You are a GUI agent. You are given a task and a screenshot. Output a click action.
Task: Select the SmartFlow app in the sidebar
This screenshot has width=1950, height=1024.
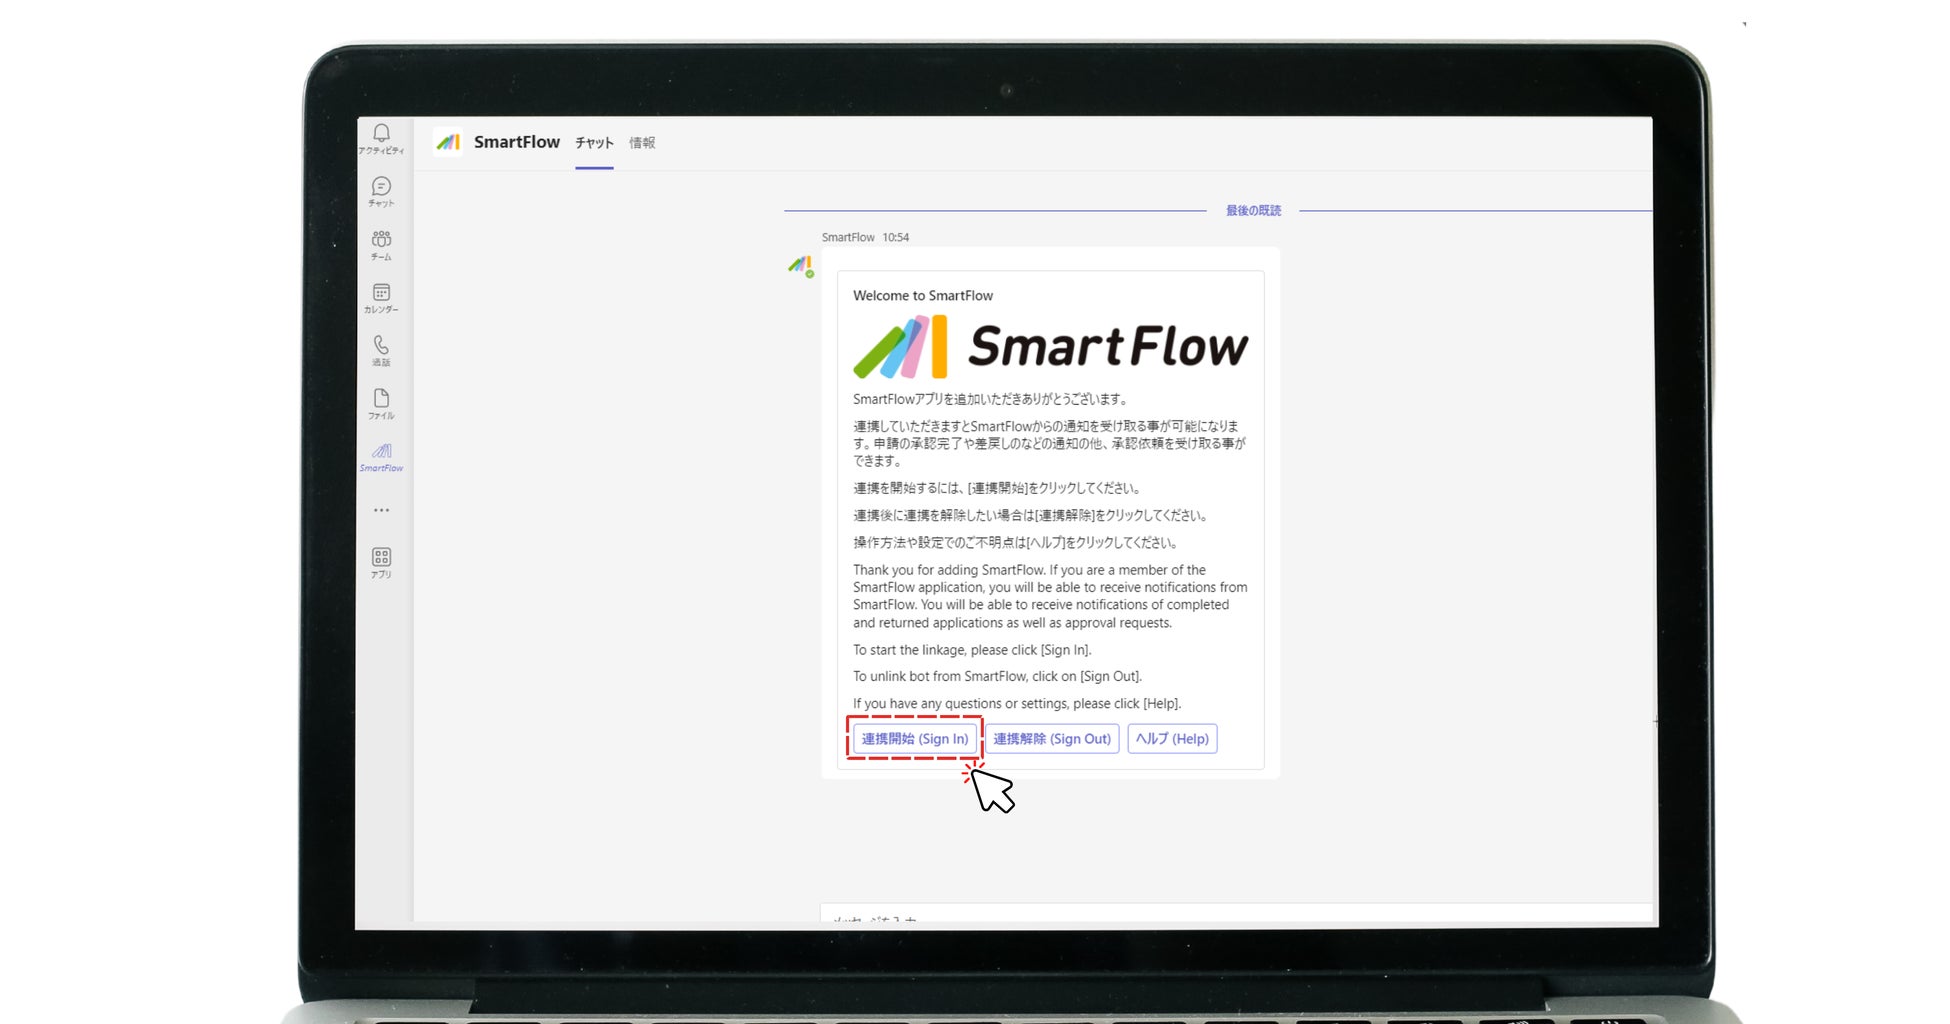click(381, 457)
